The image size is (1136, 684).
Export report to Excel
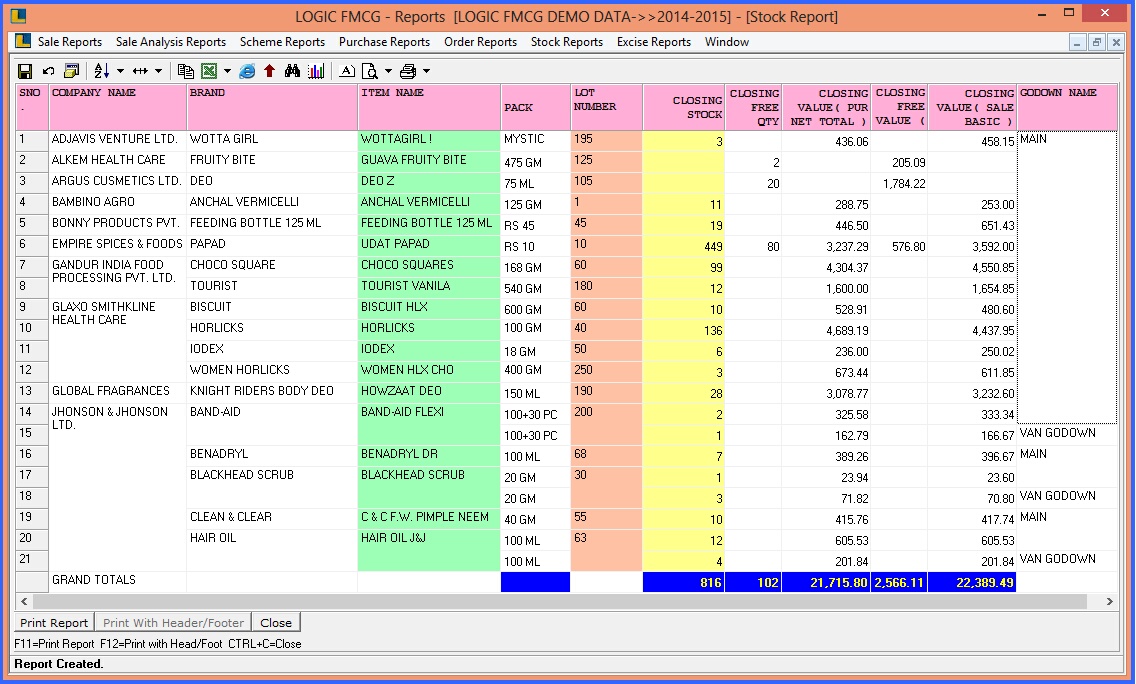coord(211,70)
